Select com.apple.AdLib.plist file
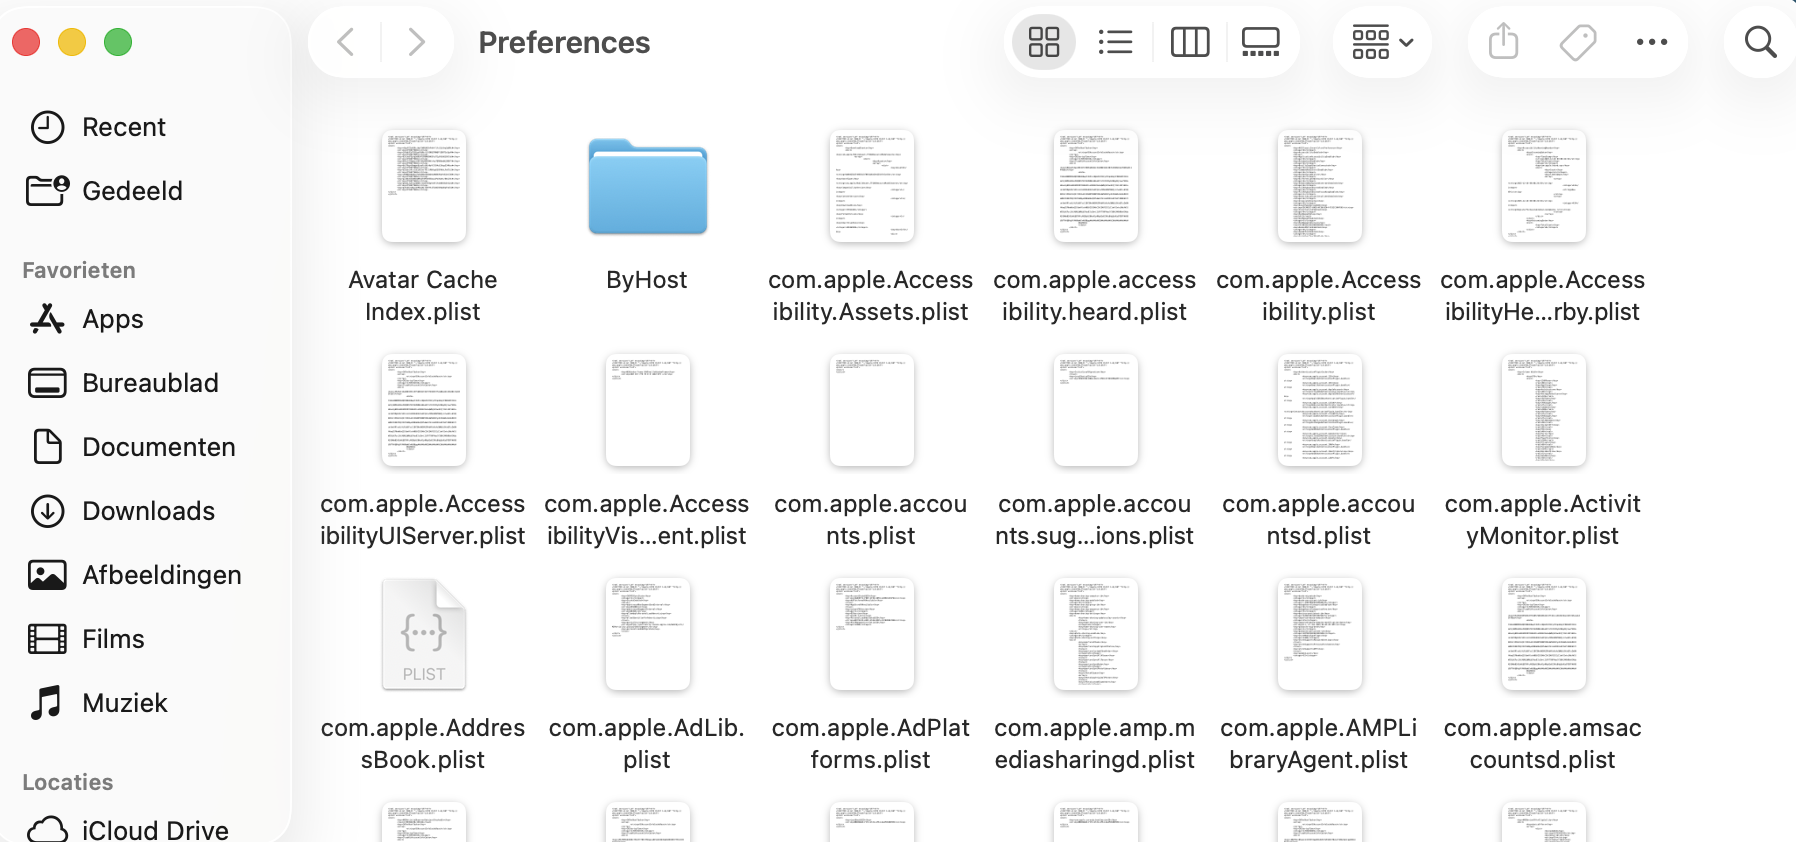This screenshot has height=842, width=1796. pos(647,634)
